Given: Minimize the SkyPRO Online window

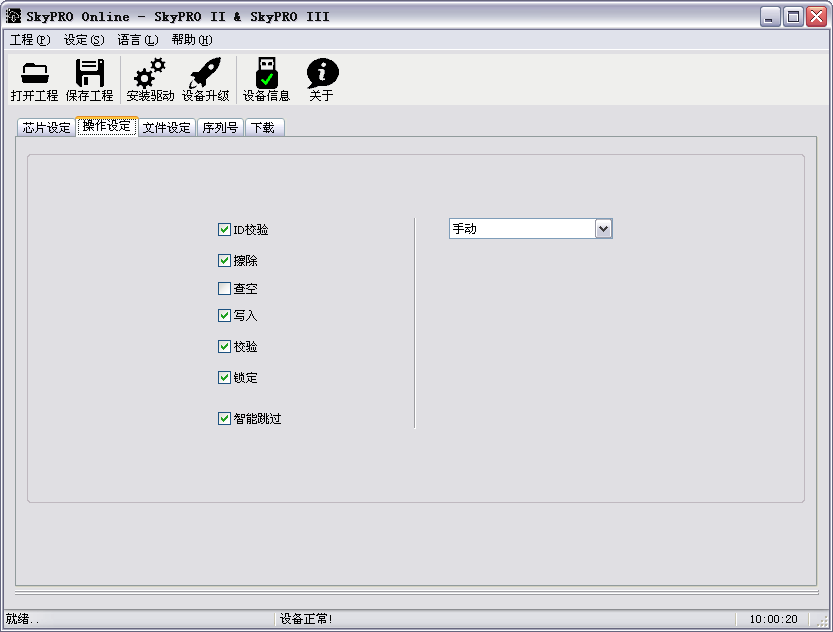Looking at the screenshot, I should click(770, 16).
